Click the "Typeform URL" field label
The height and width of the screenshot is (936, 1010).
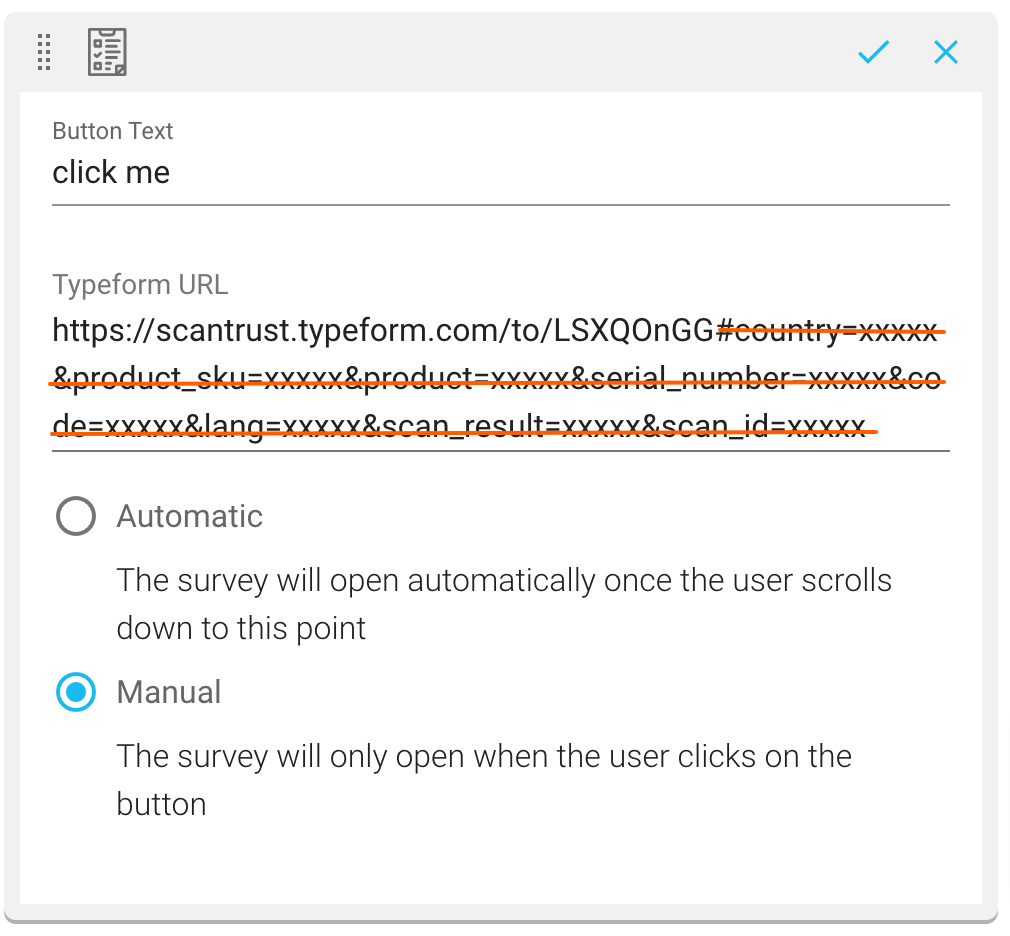pyautogui.click(x=140, y=285)
